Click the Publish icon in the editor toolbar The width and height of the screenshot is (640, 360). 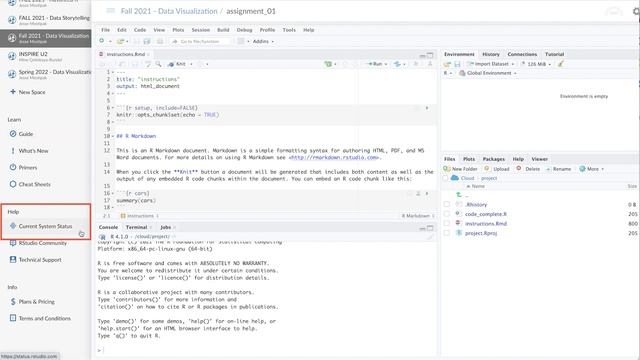click(x=397, y=64)
